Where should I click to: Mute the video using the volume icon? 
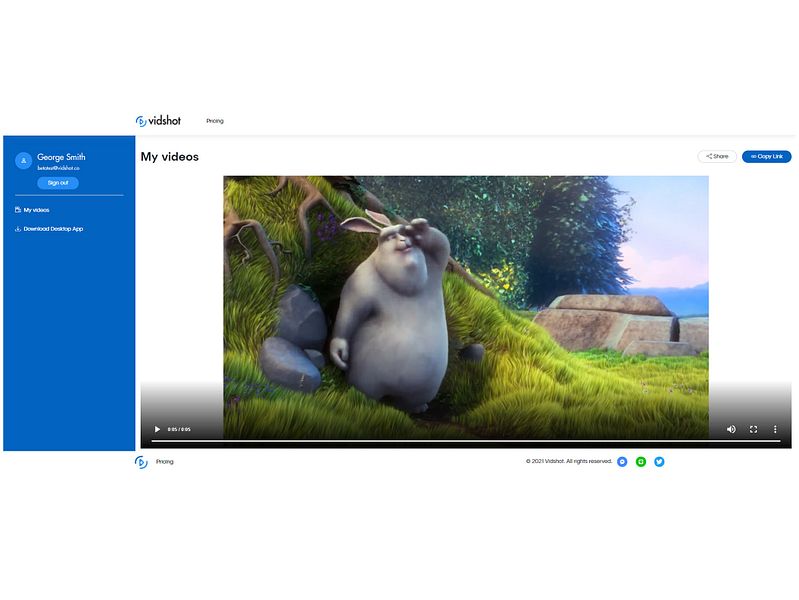731,429
